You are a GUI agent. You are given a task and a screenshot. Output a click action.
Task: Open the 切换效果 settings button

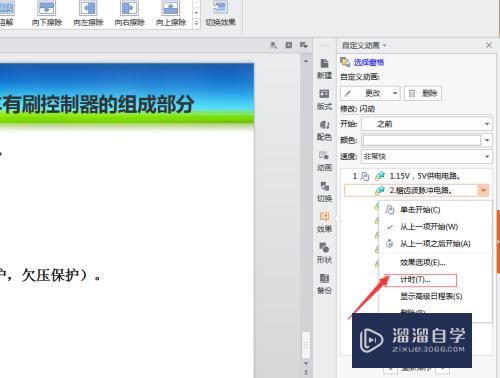220,13
